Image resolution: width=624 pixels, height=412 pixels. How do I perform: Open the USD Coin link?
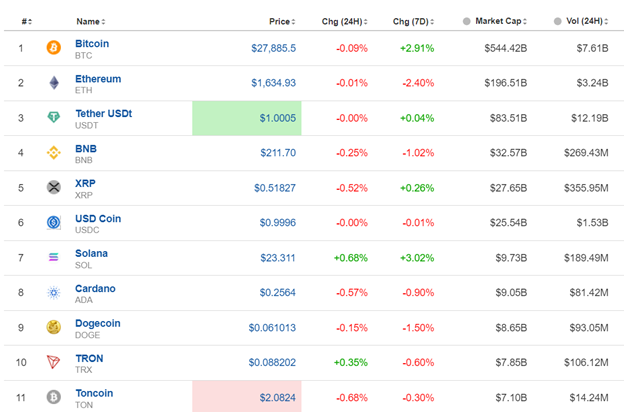click(x=98, y=219)
